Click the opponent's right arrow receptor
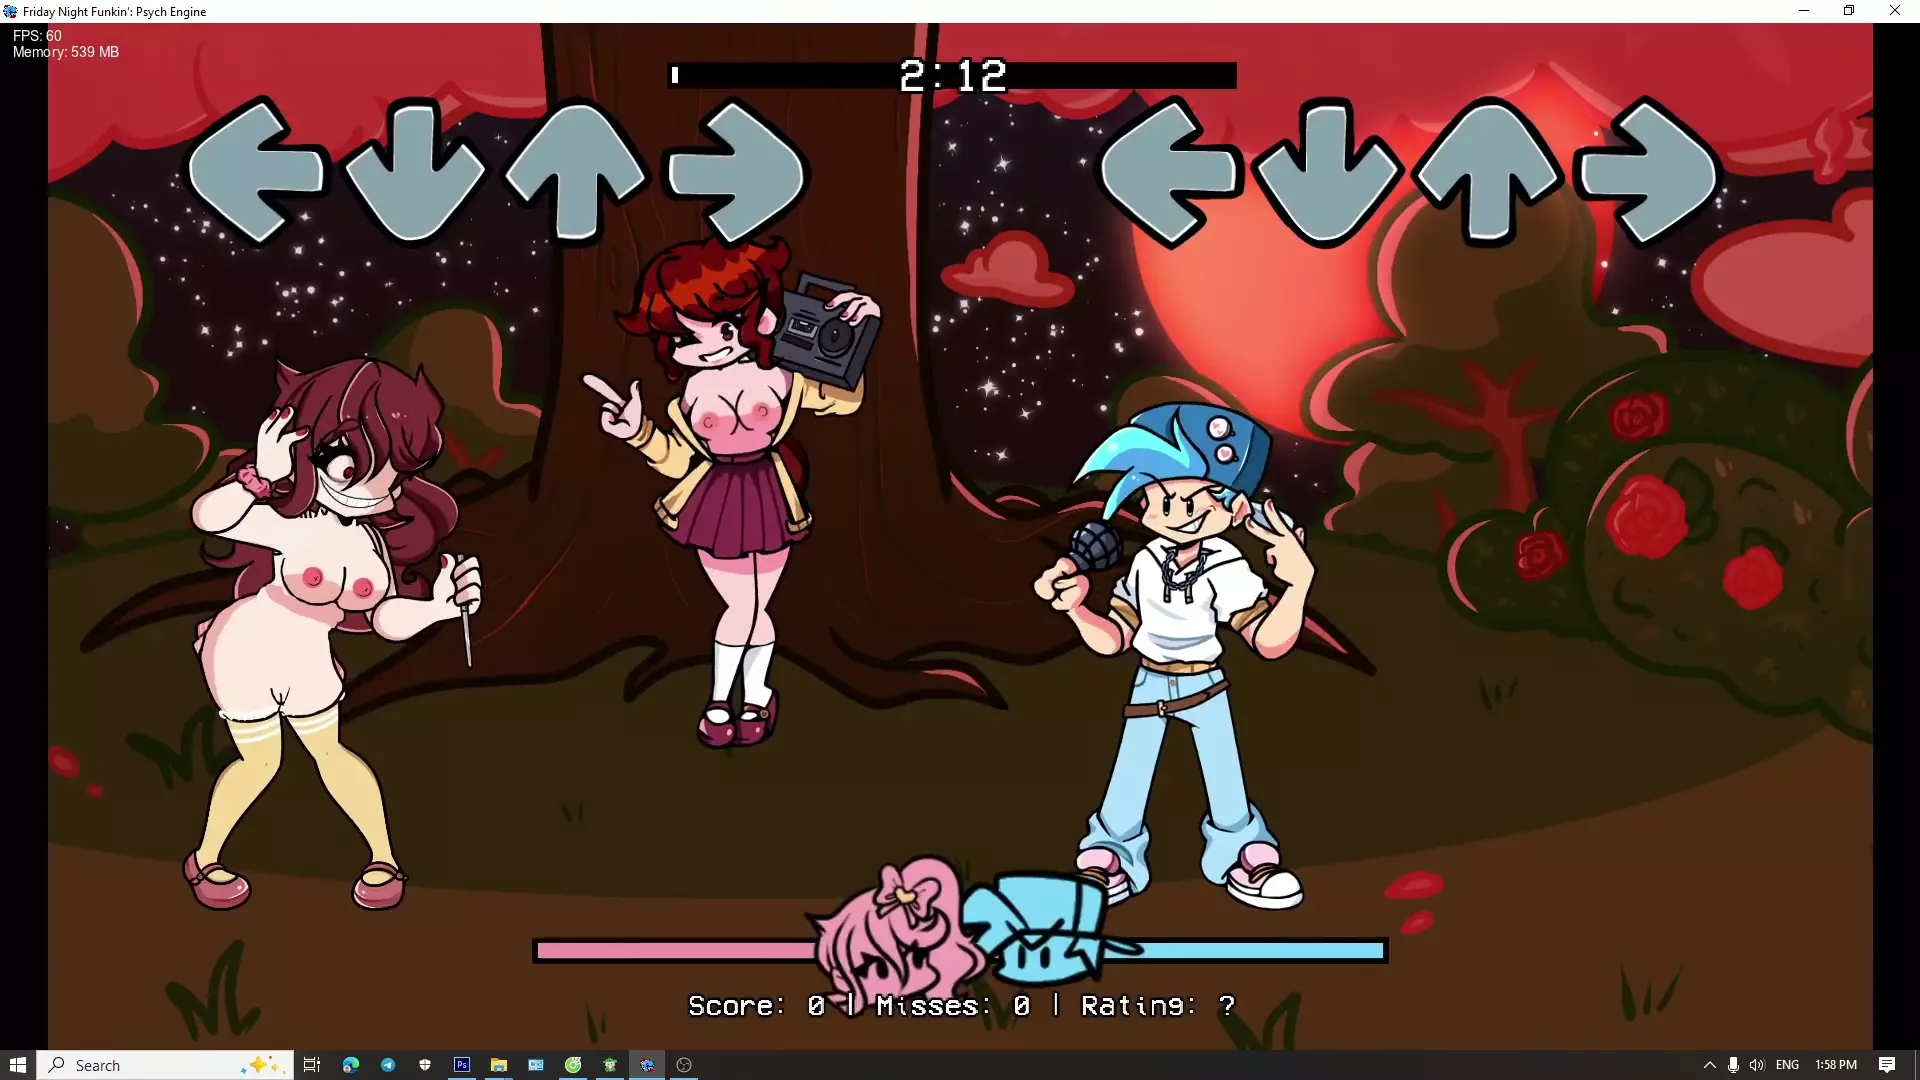The height and width of the screenshot is (1080, 1920). point(736,172)
